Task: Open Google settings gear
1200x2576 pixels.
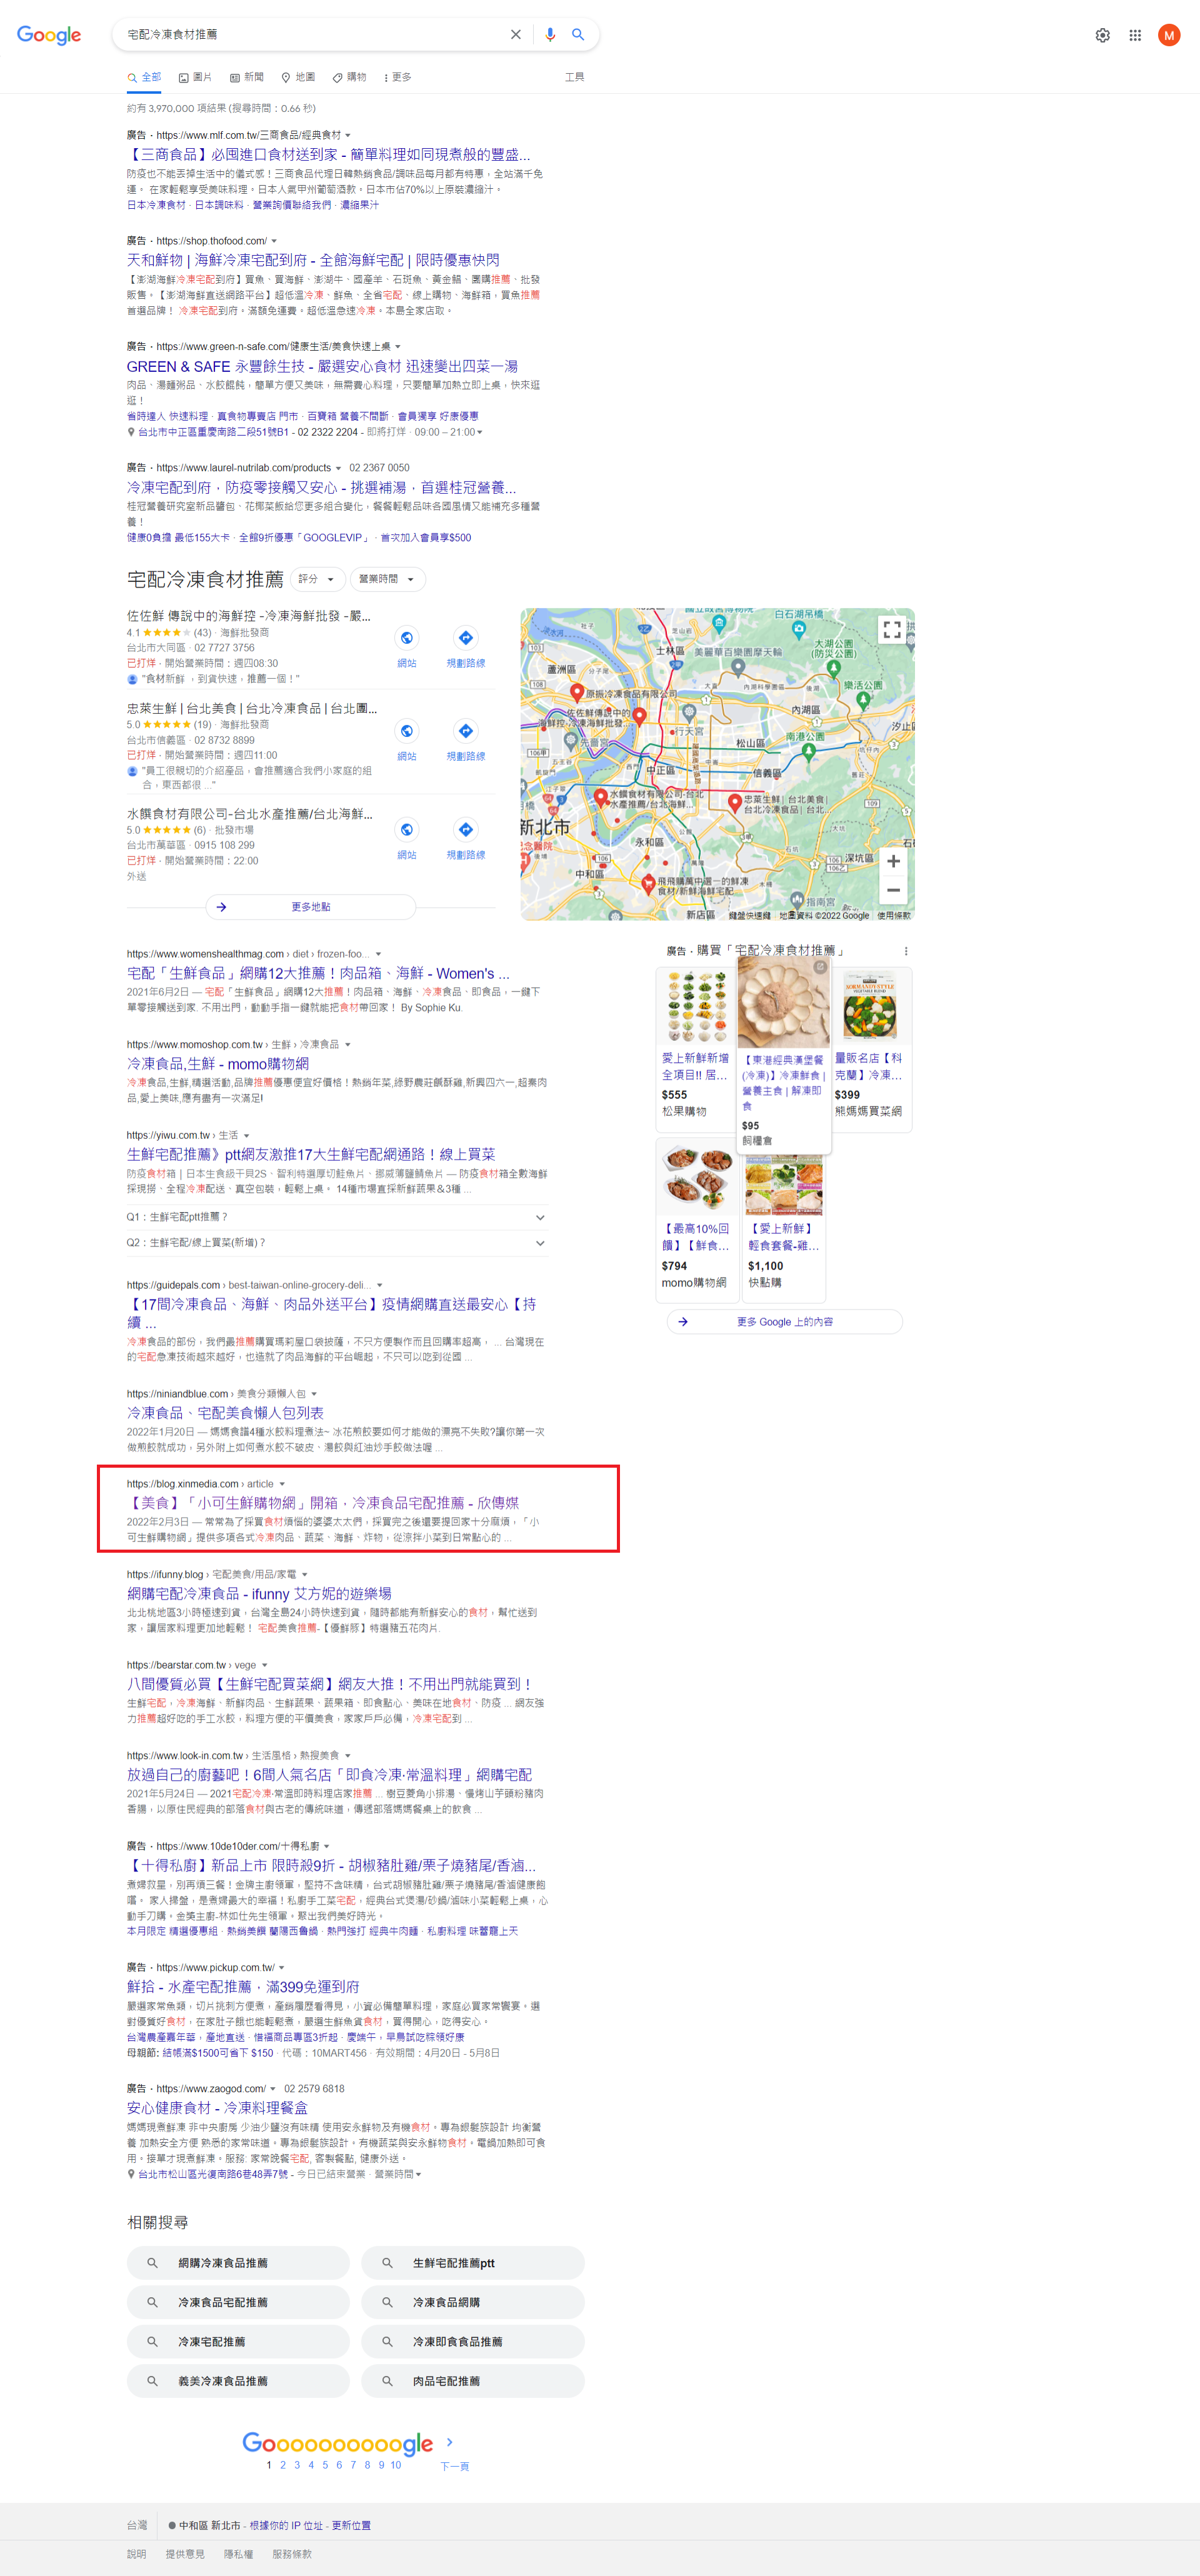Action: click(x=1102, y=35)
